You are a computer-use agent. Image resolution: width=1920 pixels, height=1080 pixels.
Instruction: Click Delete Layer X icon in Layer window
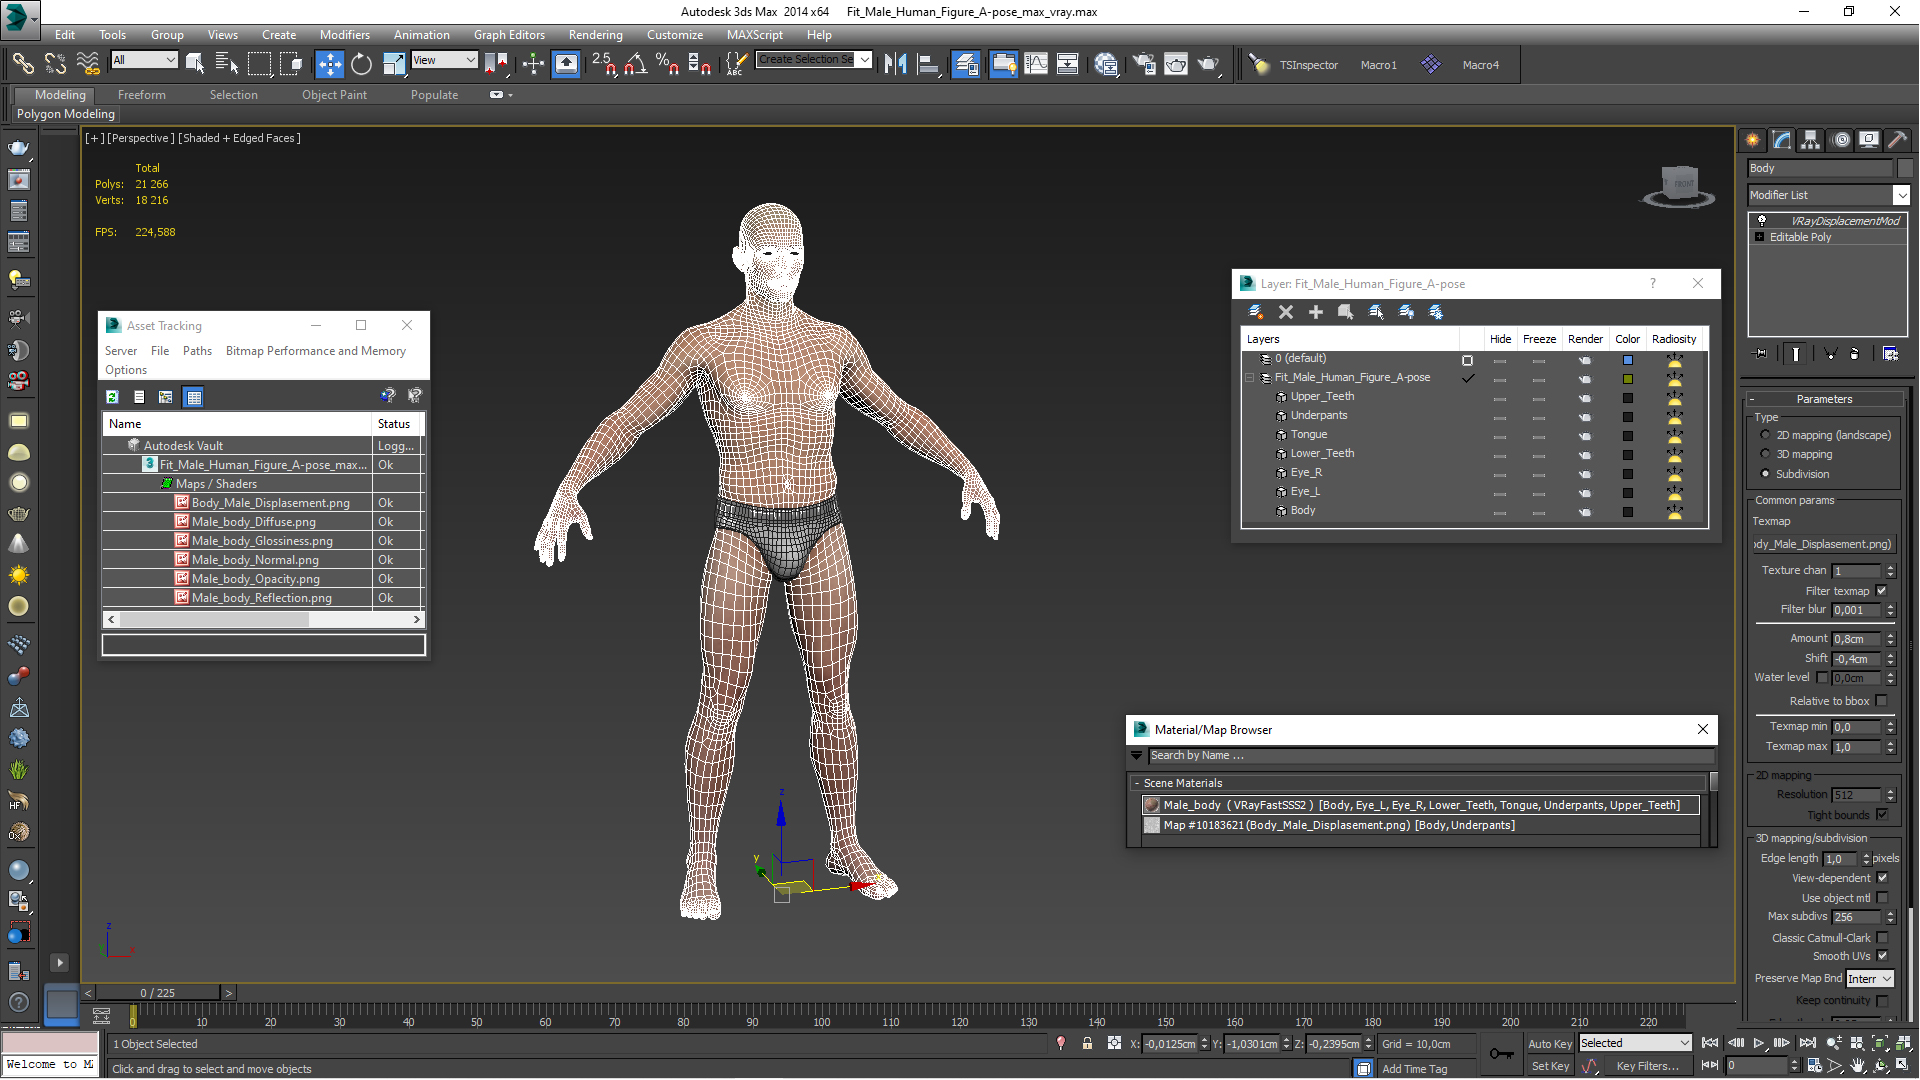pos(1286,312)
